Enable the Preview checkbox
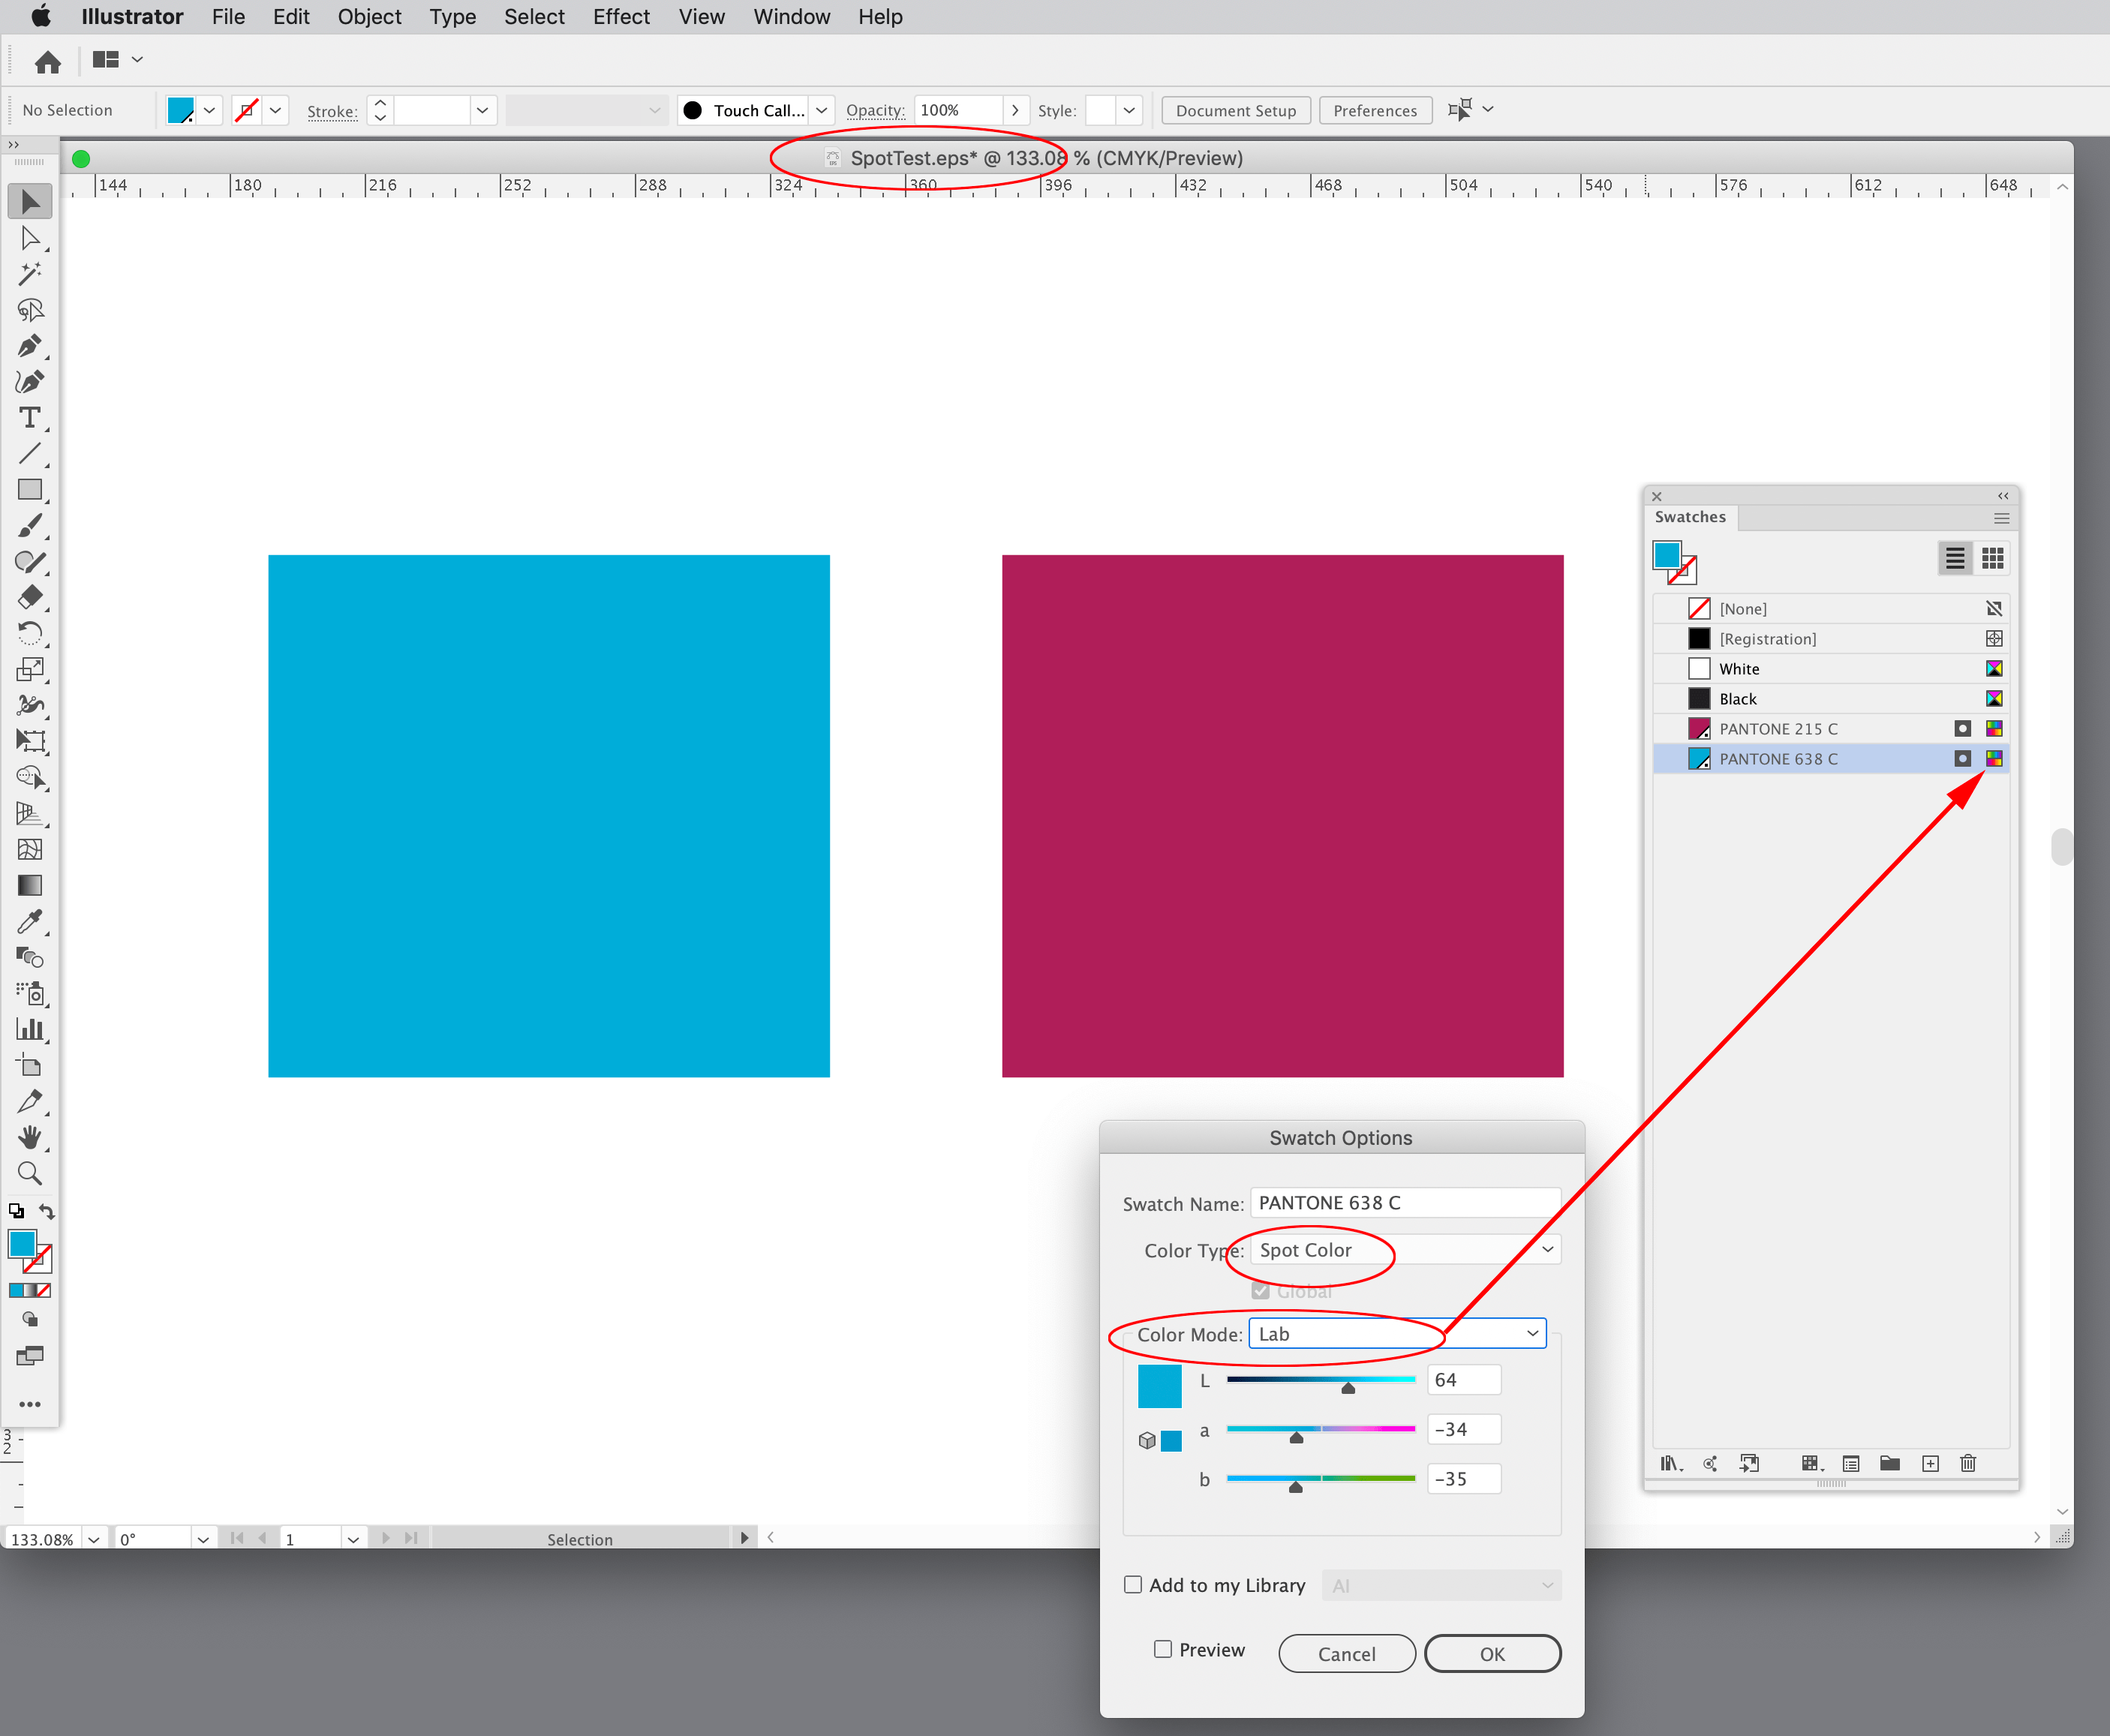This screenshot has height=1736, width=2110. 1162,1649
